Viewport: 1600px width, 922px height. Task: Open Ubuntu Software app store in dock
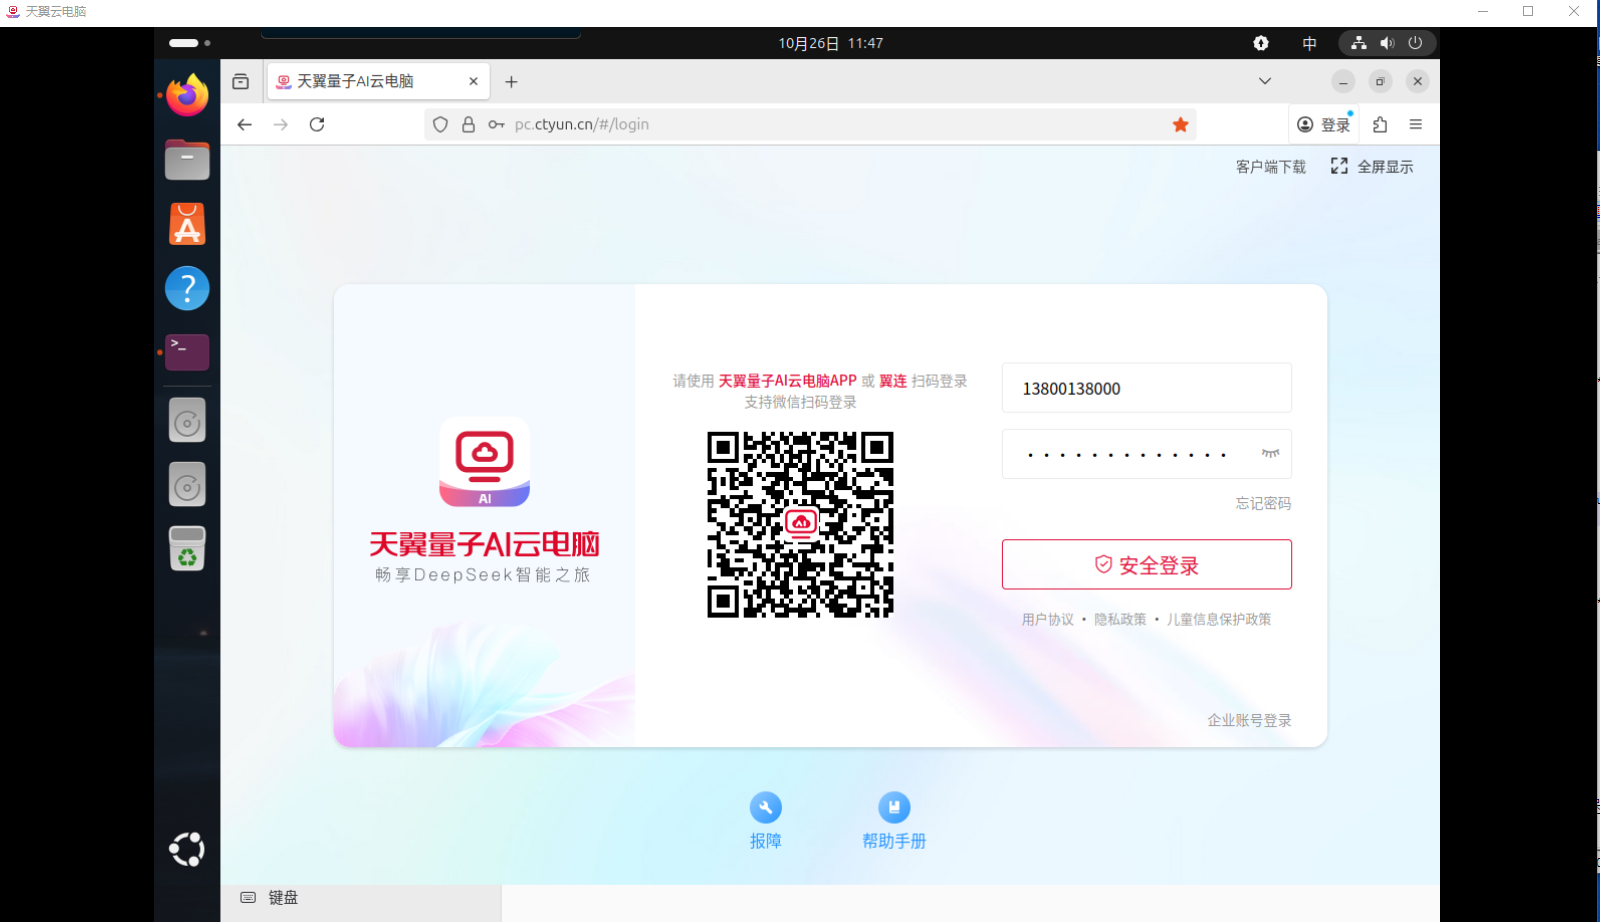pyautogui.click(x=187, y=224)
